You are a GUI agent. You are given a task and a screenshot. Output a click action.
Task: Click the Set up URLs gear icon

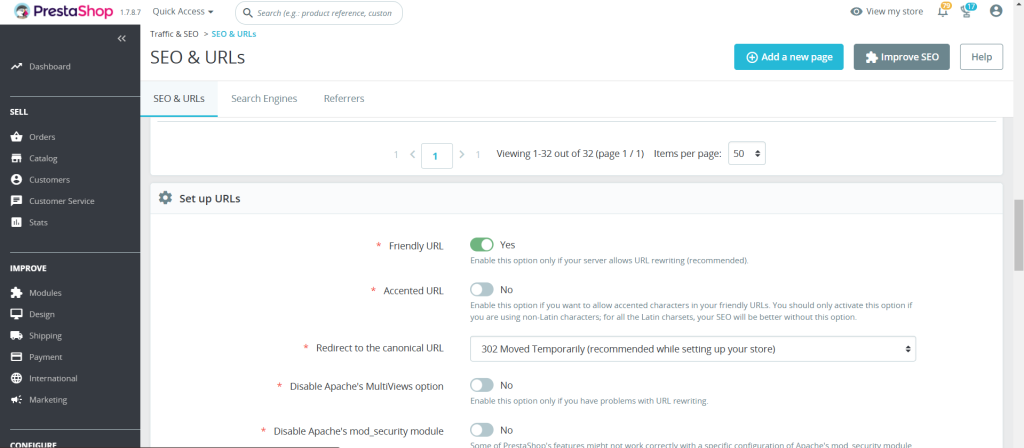pos(165,198)
